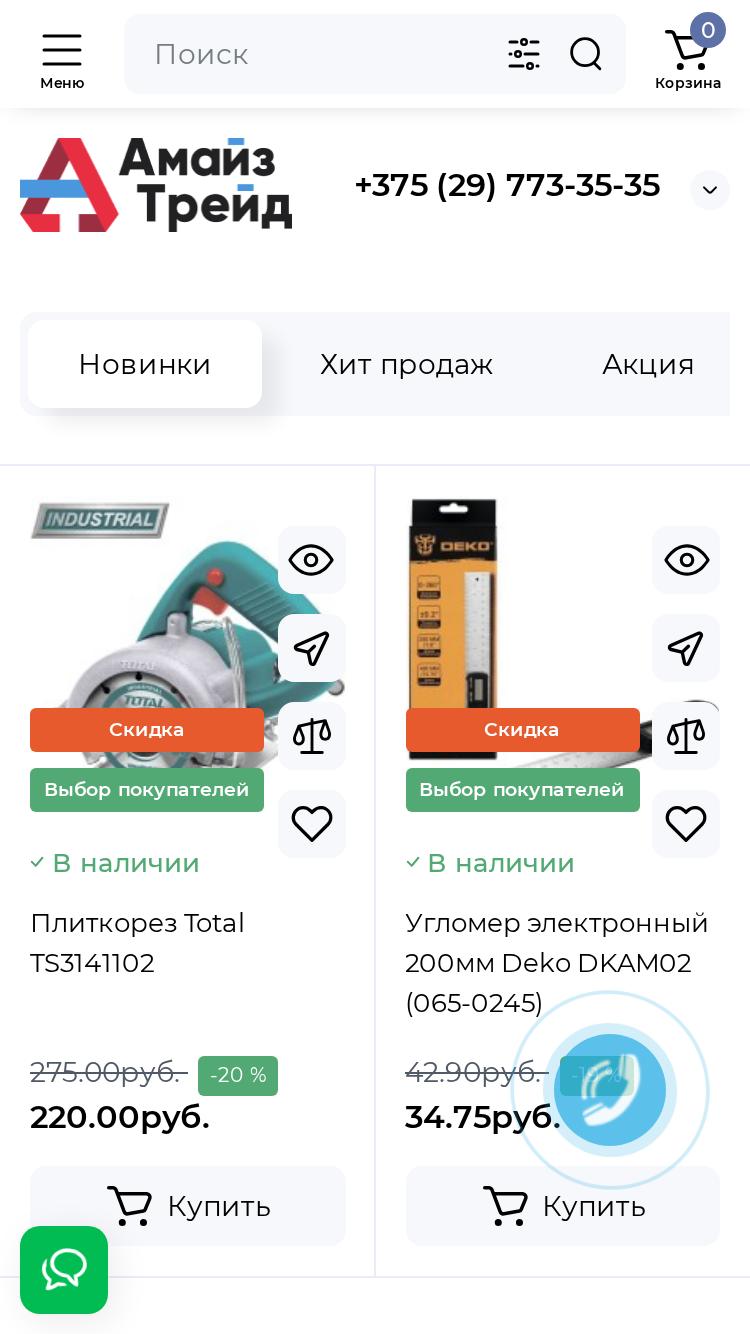Expand the phone numbers dropdown

[x=710, y=190]
